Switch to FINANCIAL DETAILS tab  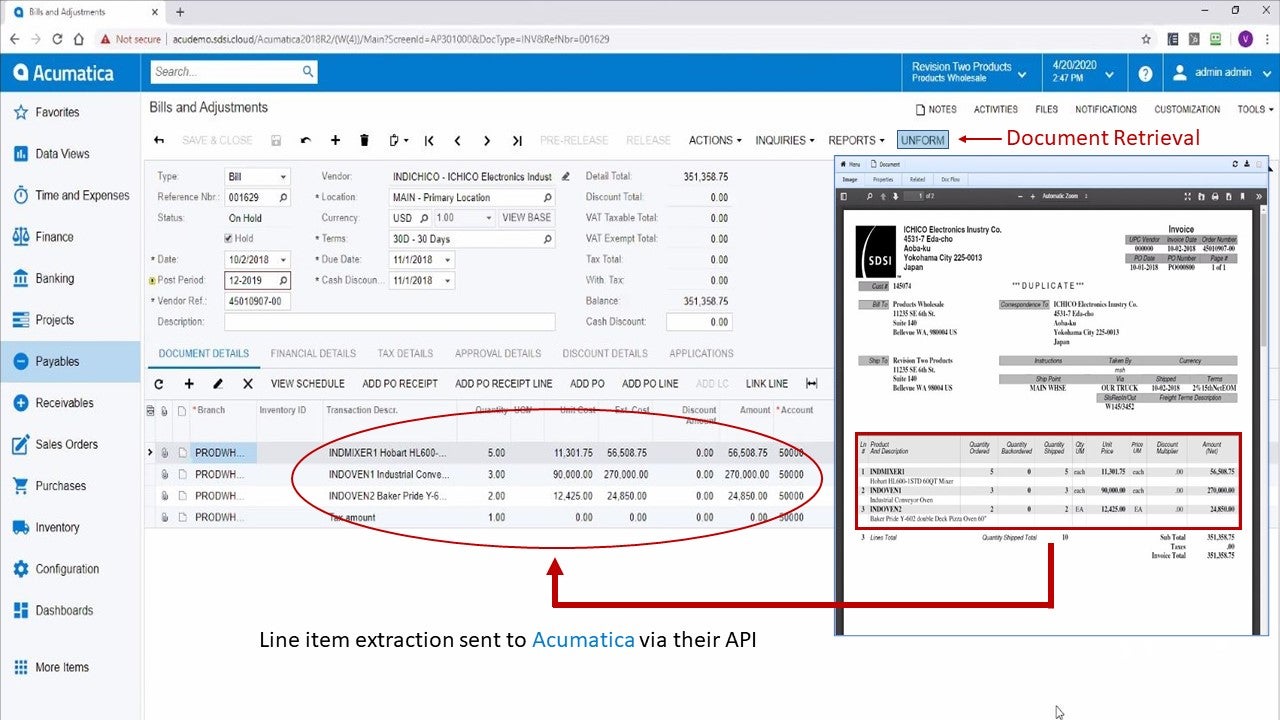(313, 354)
